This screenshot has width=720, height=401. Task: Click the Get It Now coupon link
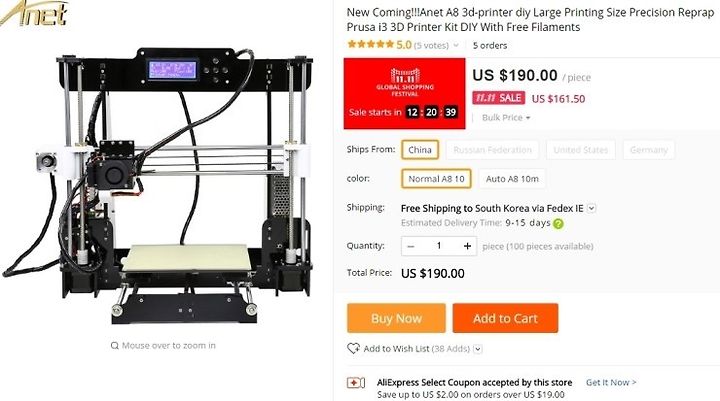coord(611,382)
